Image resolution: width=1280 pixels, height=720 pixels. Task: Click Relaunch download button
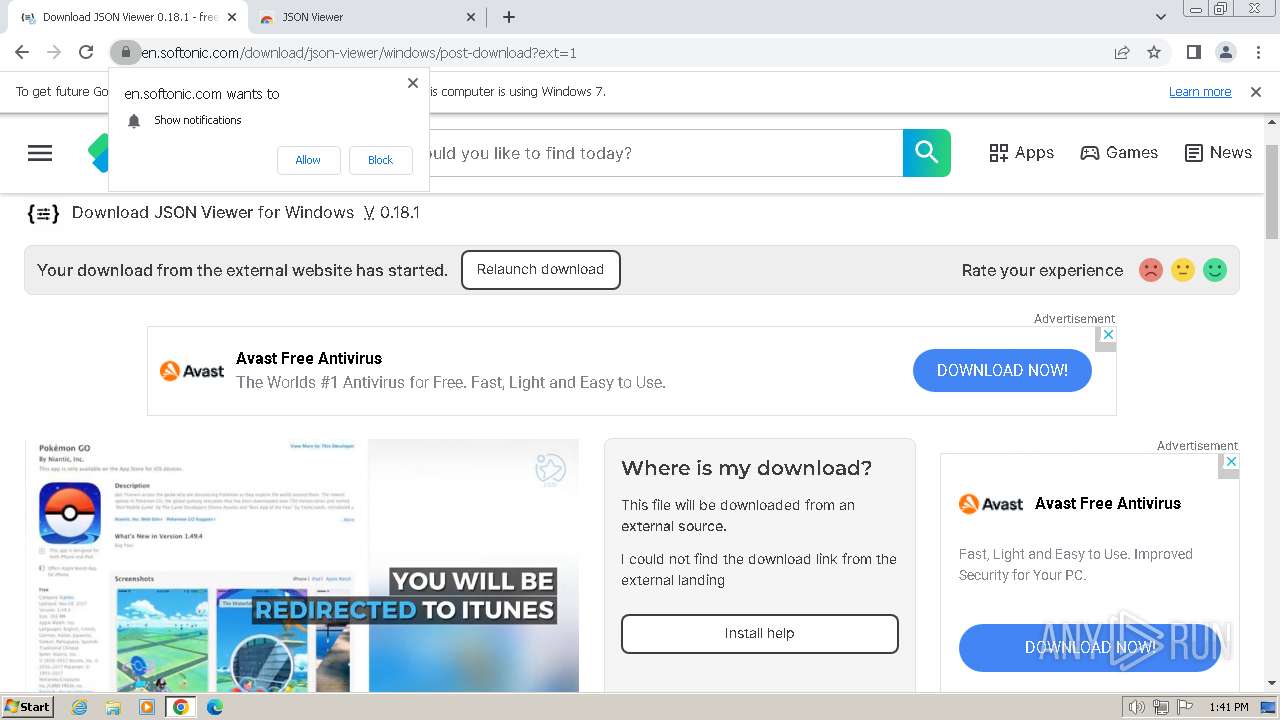pyautogui.click(x=541, y=270)
